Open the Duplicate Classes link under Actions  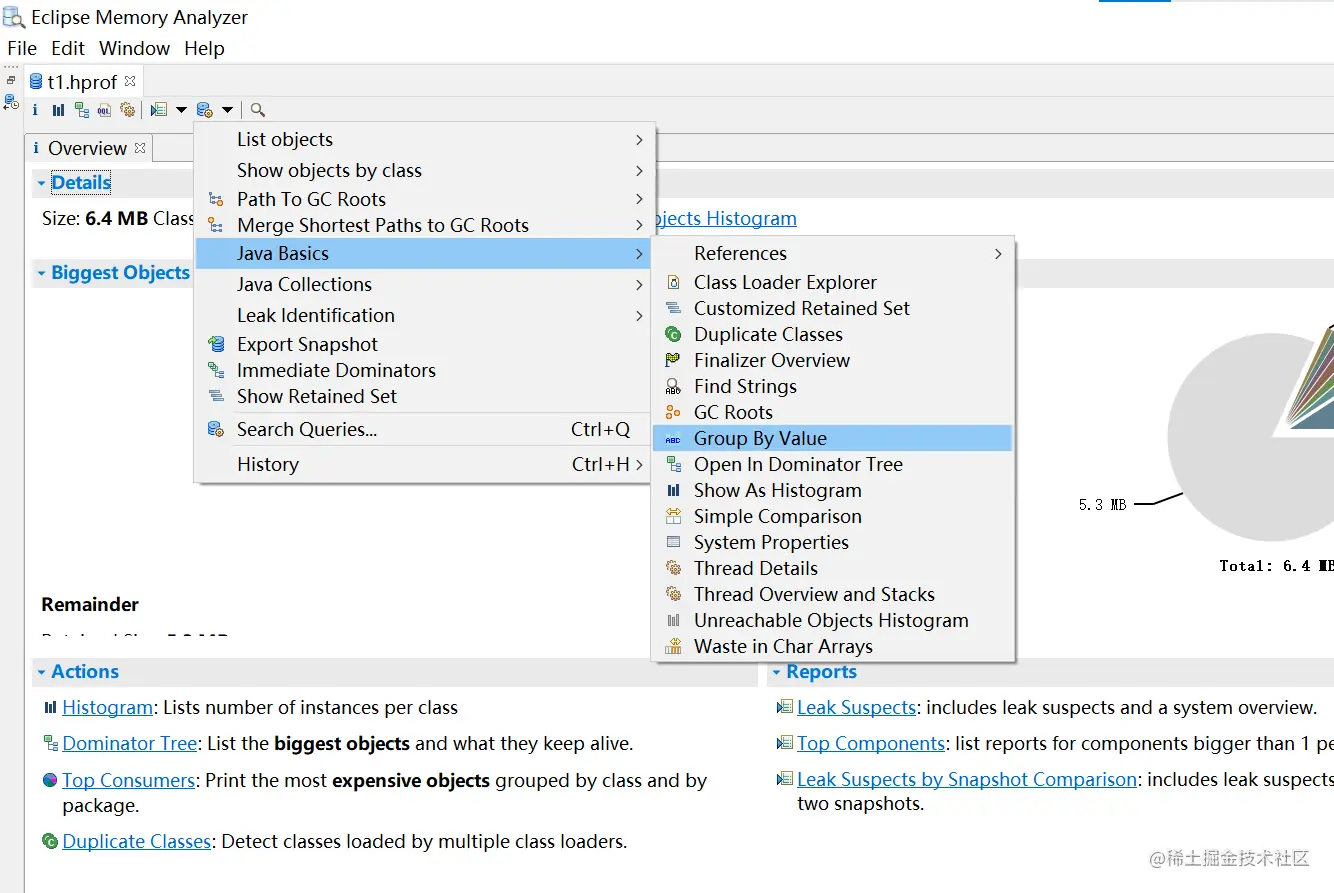136,842
